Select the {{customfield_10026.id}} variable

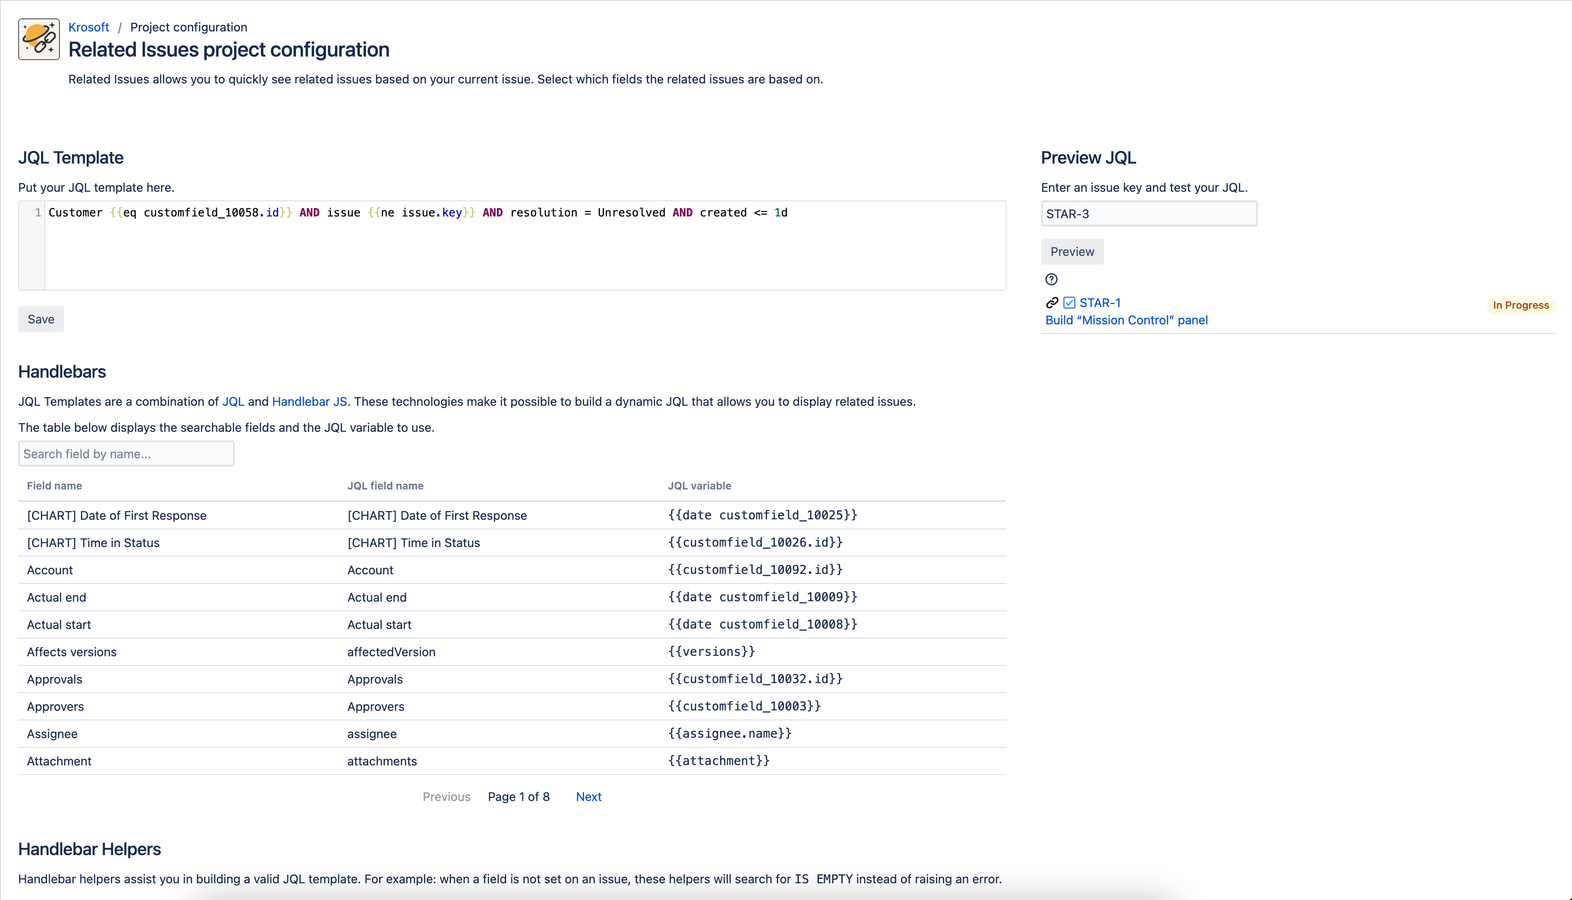click(x=755, y=542)
